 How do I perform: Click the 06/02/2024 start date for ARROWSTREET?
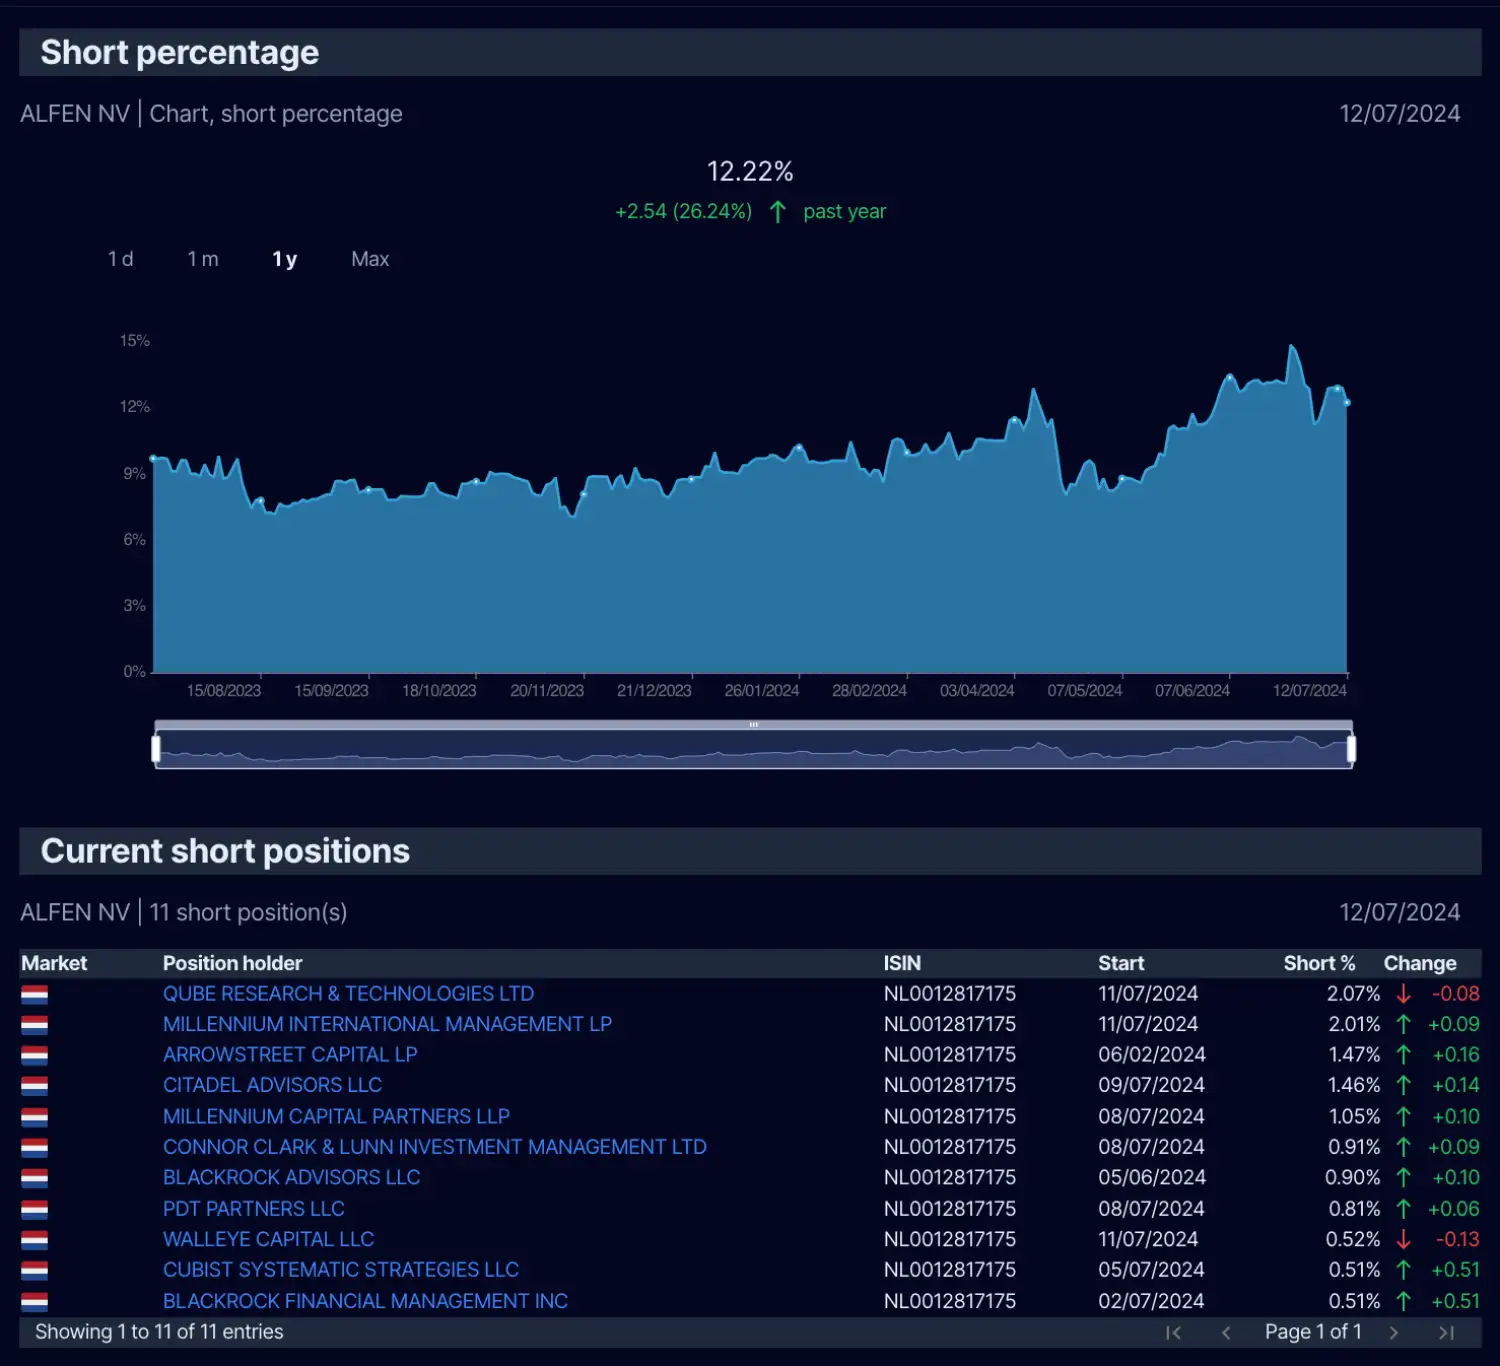click(x=1152, y=1055)
